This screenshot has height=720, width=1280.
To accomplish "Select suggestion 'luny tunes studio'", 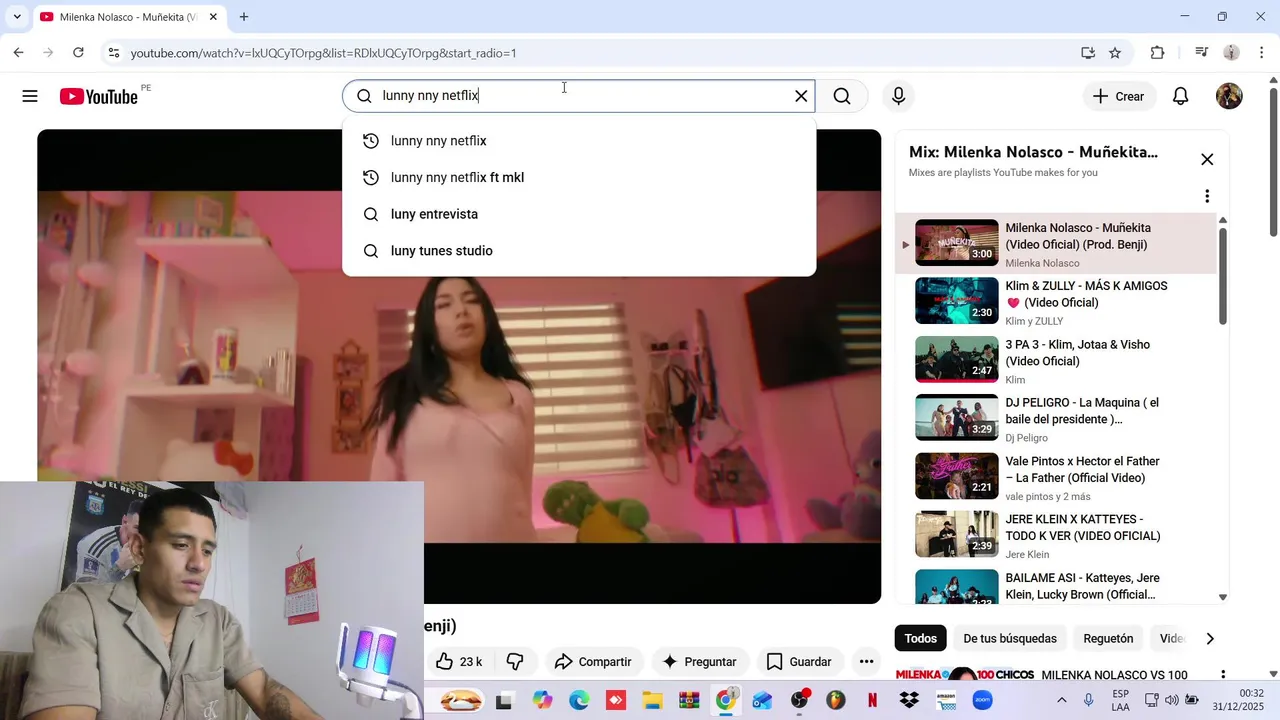I will pos(579,251).
